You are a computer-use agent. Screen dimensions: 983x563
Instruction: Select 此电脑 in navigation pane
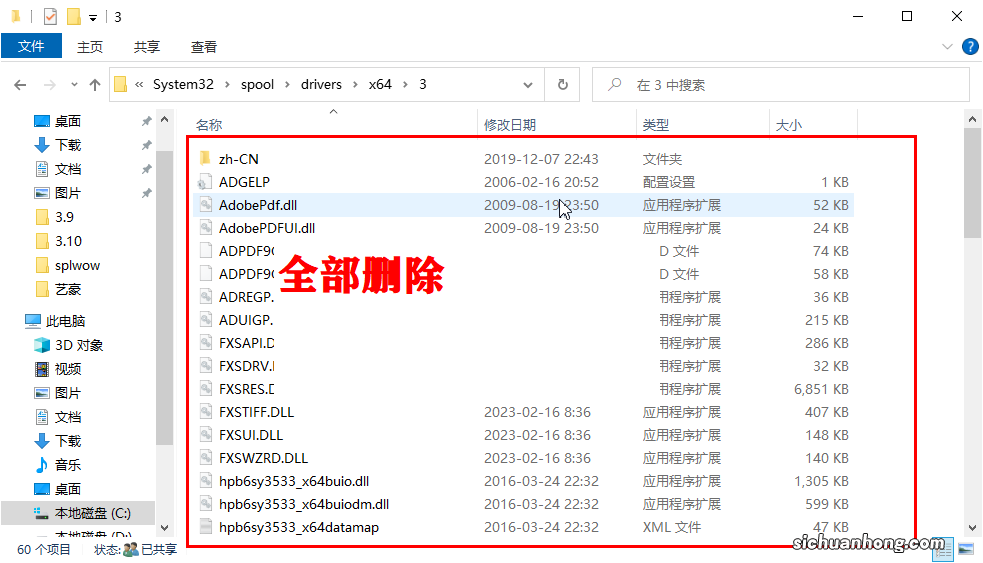(x=65, y=321)
